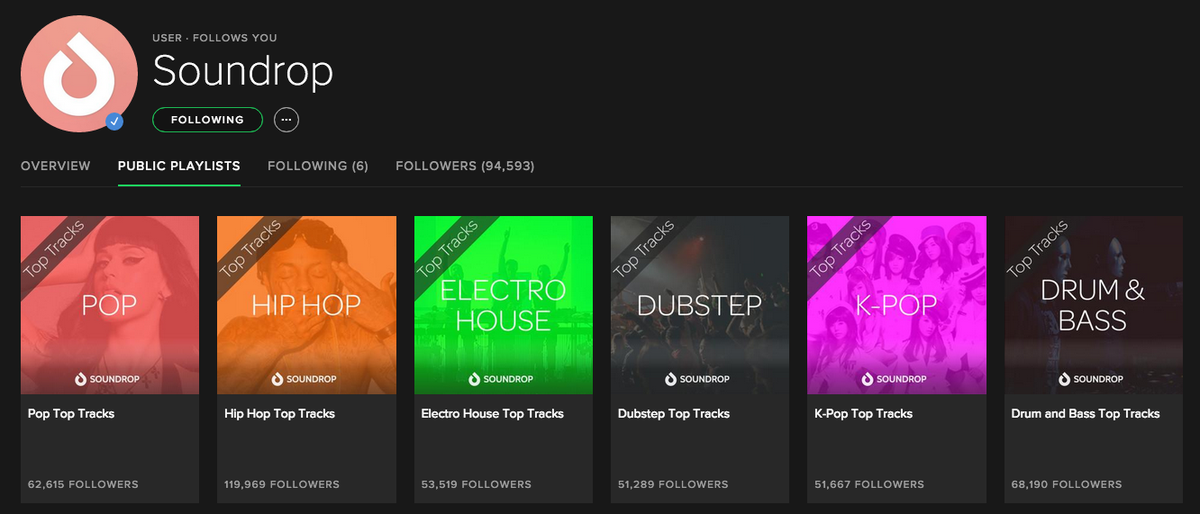Click the 51,289 Followers count text
Screen dimensions: 1200x514
673,484
